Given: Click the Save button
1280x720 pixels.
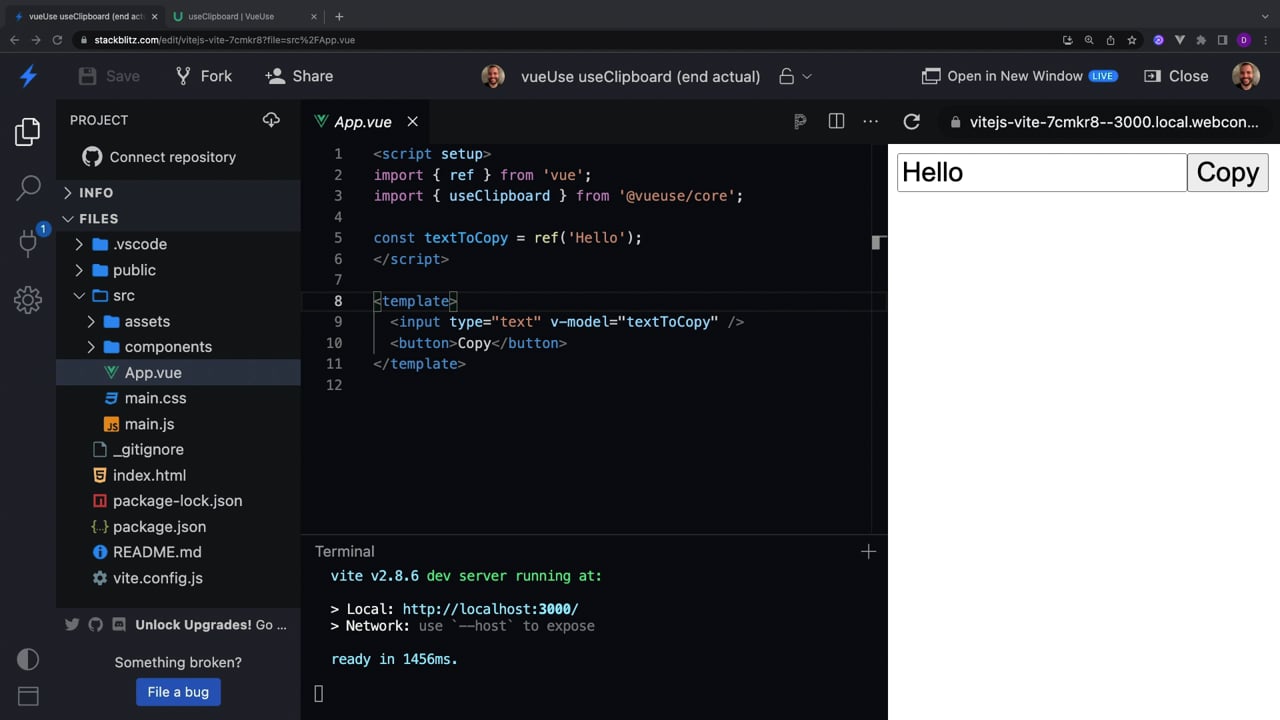Looking at the screenshot, I should coord(109,76).
